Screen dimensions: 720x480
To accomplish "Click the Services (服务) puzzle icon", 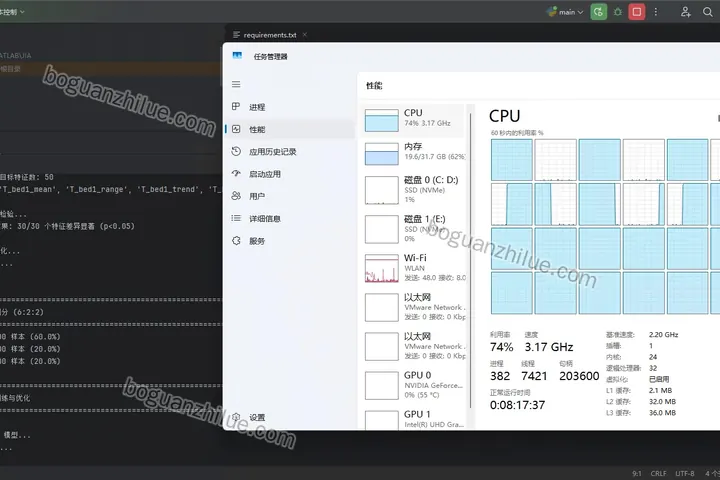I will tap(236, 240).
